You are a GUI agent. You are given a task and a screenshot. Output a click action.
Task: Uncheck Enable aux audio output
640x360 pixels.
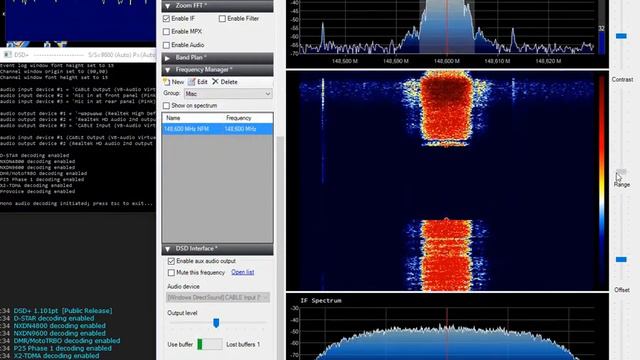click(171, 261)
